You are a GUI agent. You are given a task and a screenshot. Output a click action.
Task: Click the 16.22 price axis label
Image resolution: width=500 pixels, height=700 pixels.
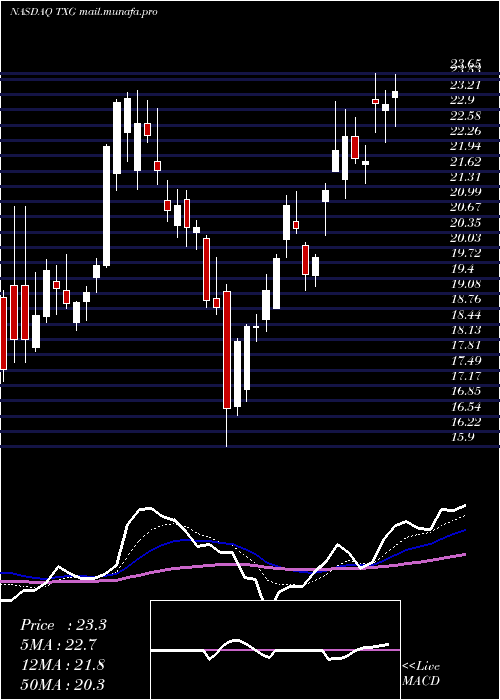466,421
